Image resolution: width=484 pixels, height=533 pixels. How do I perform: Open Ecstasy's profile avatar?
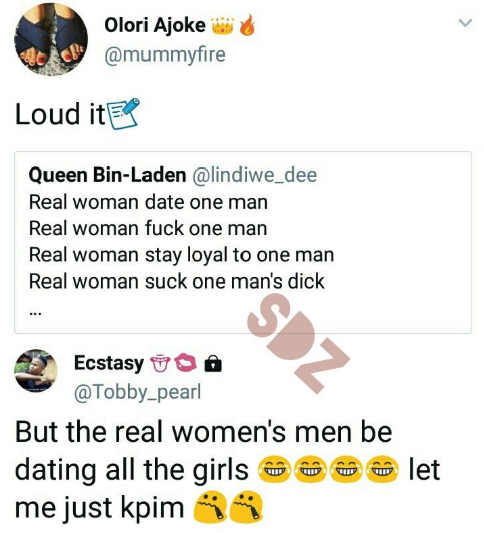(36, 371)
